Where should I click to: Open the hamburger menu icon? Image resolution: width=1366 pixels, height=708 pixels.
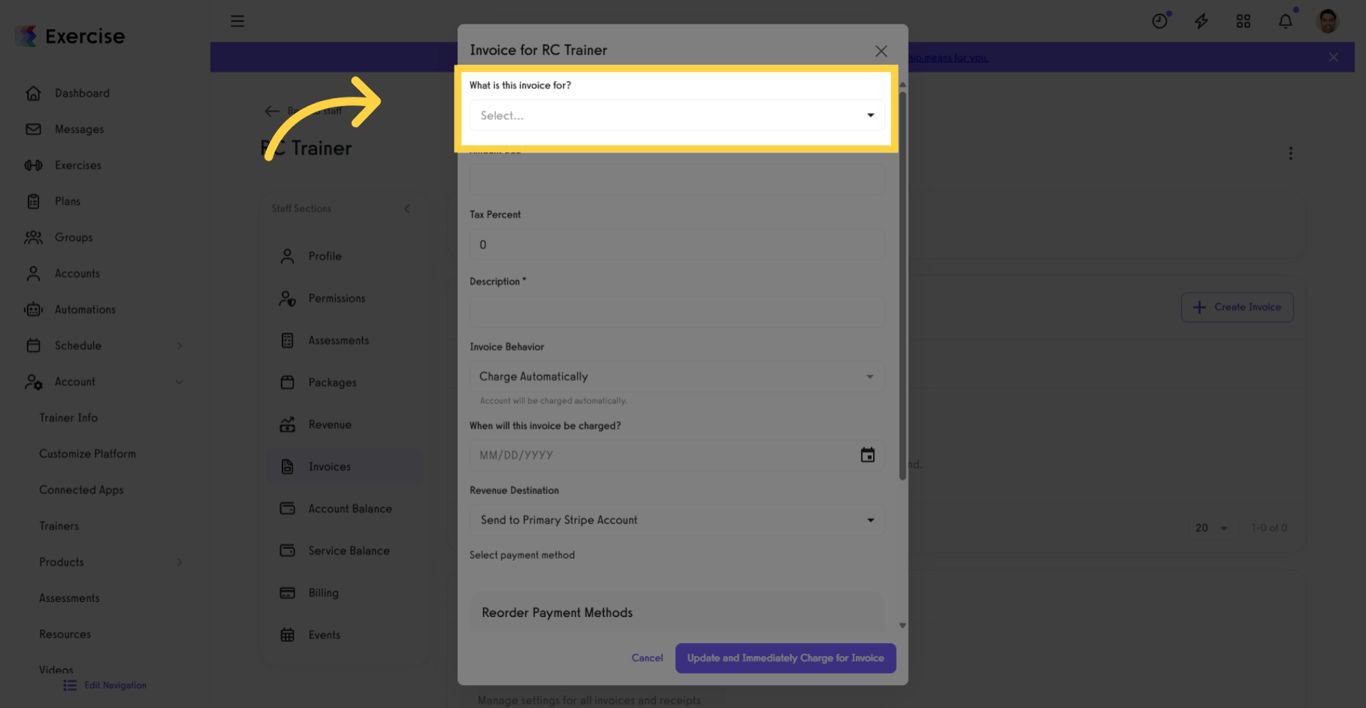[x=237, y=21]
